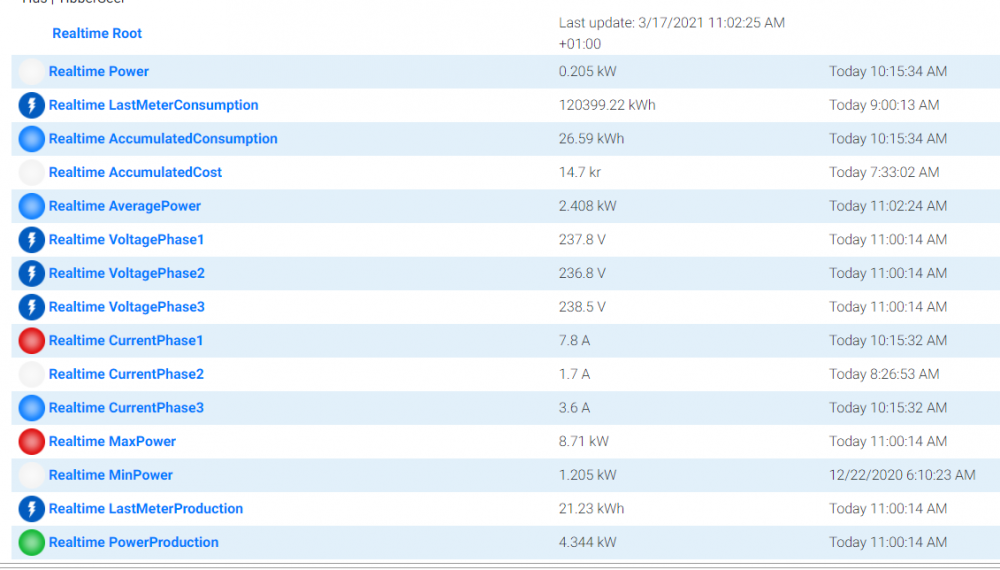The height and width of the screenshot is (570, 1000).
Task: Click the white circle icon beside Realtime Power
Action: (x=32, y=72)
